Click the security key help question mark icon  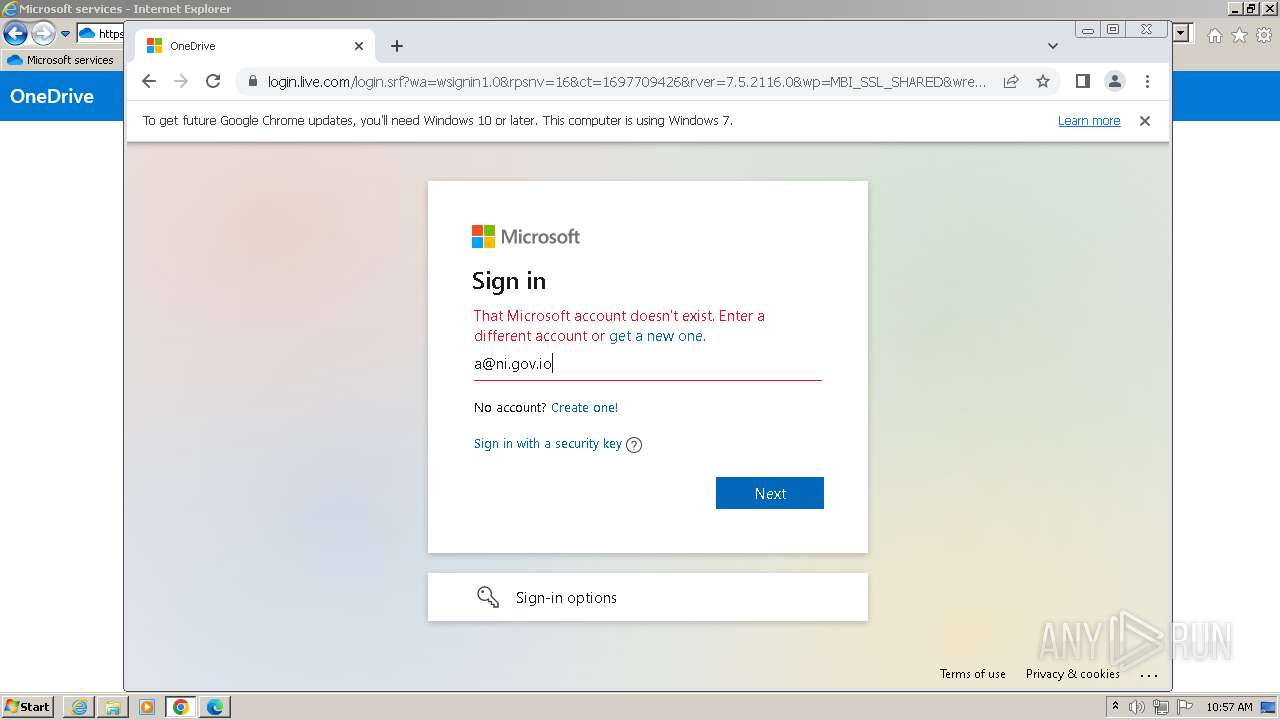[x=634, y=445]
